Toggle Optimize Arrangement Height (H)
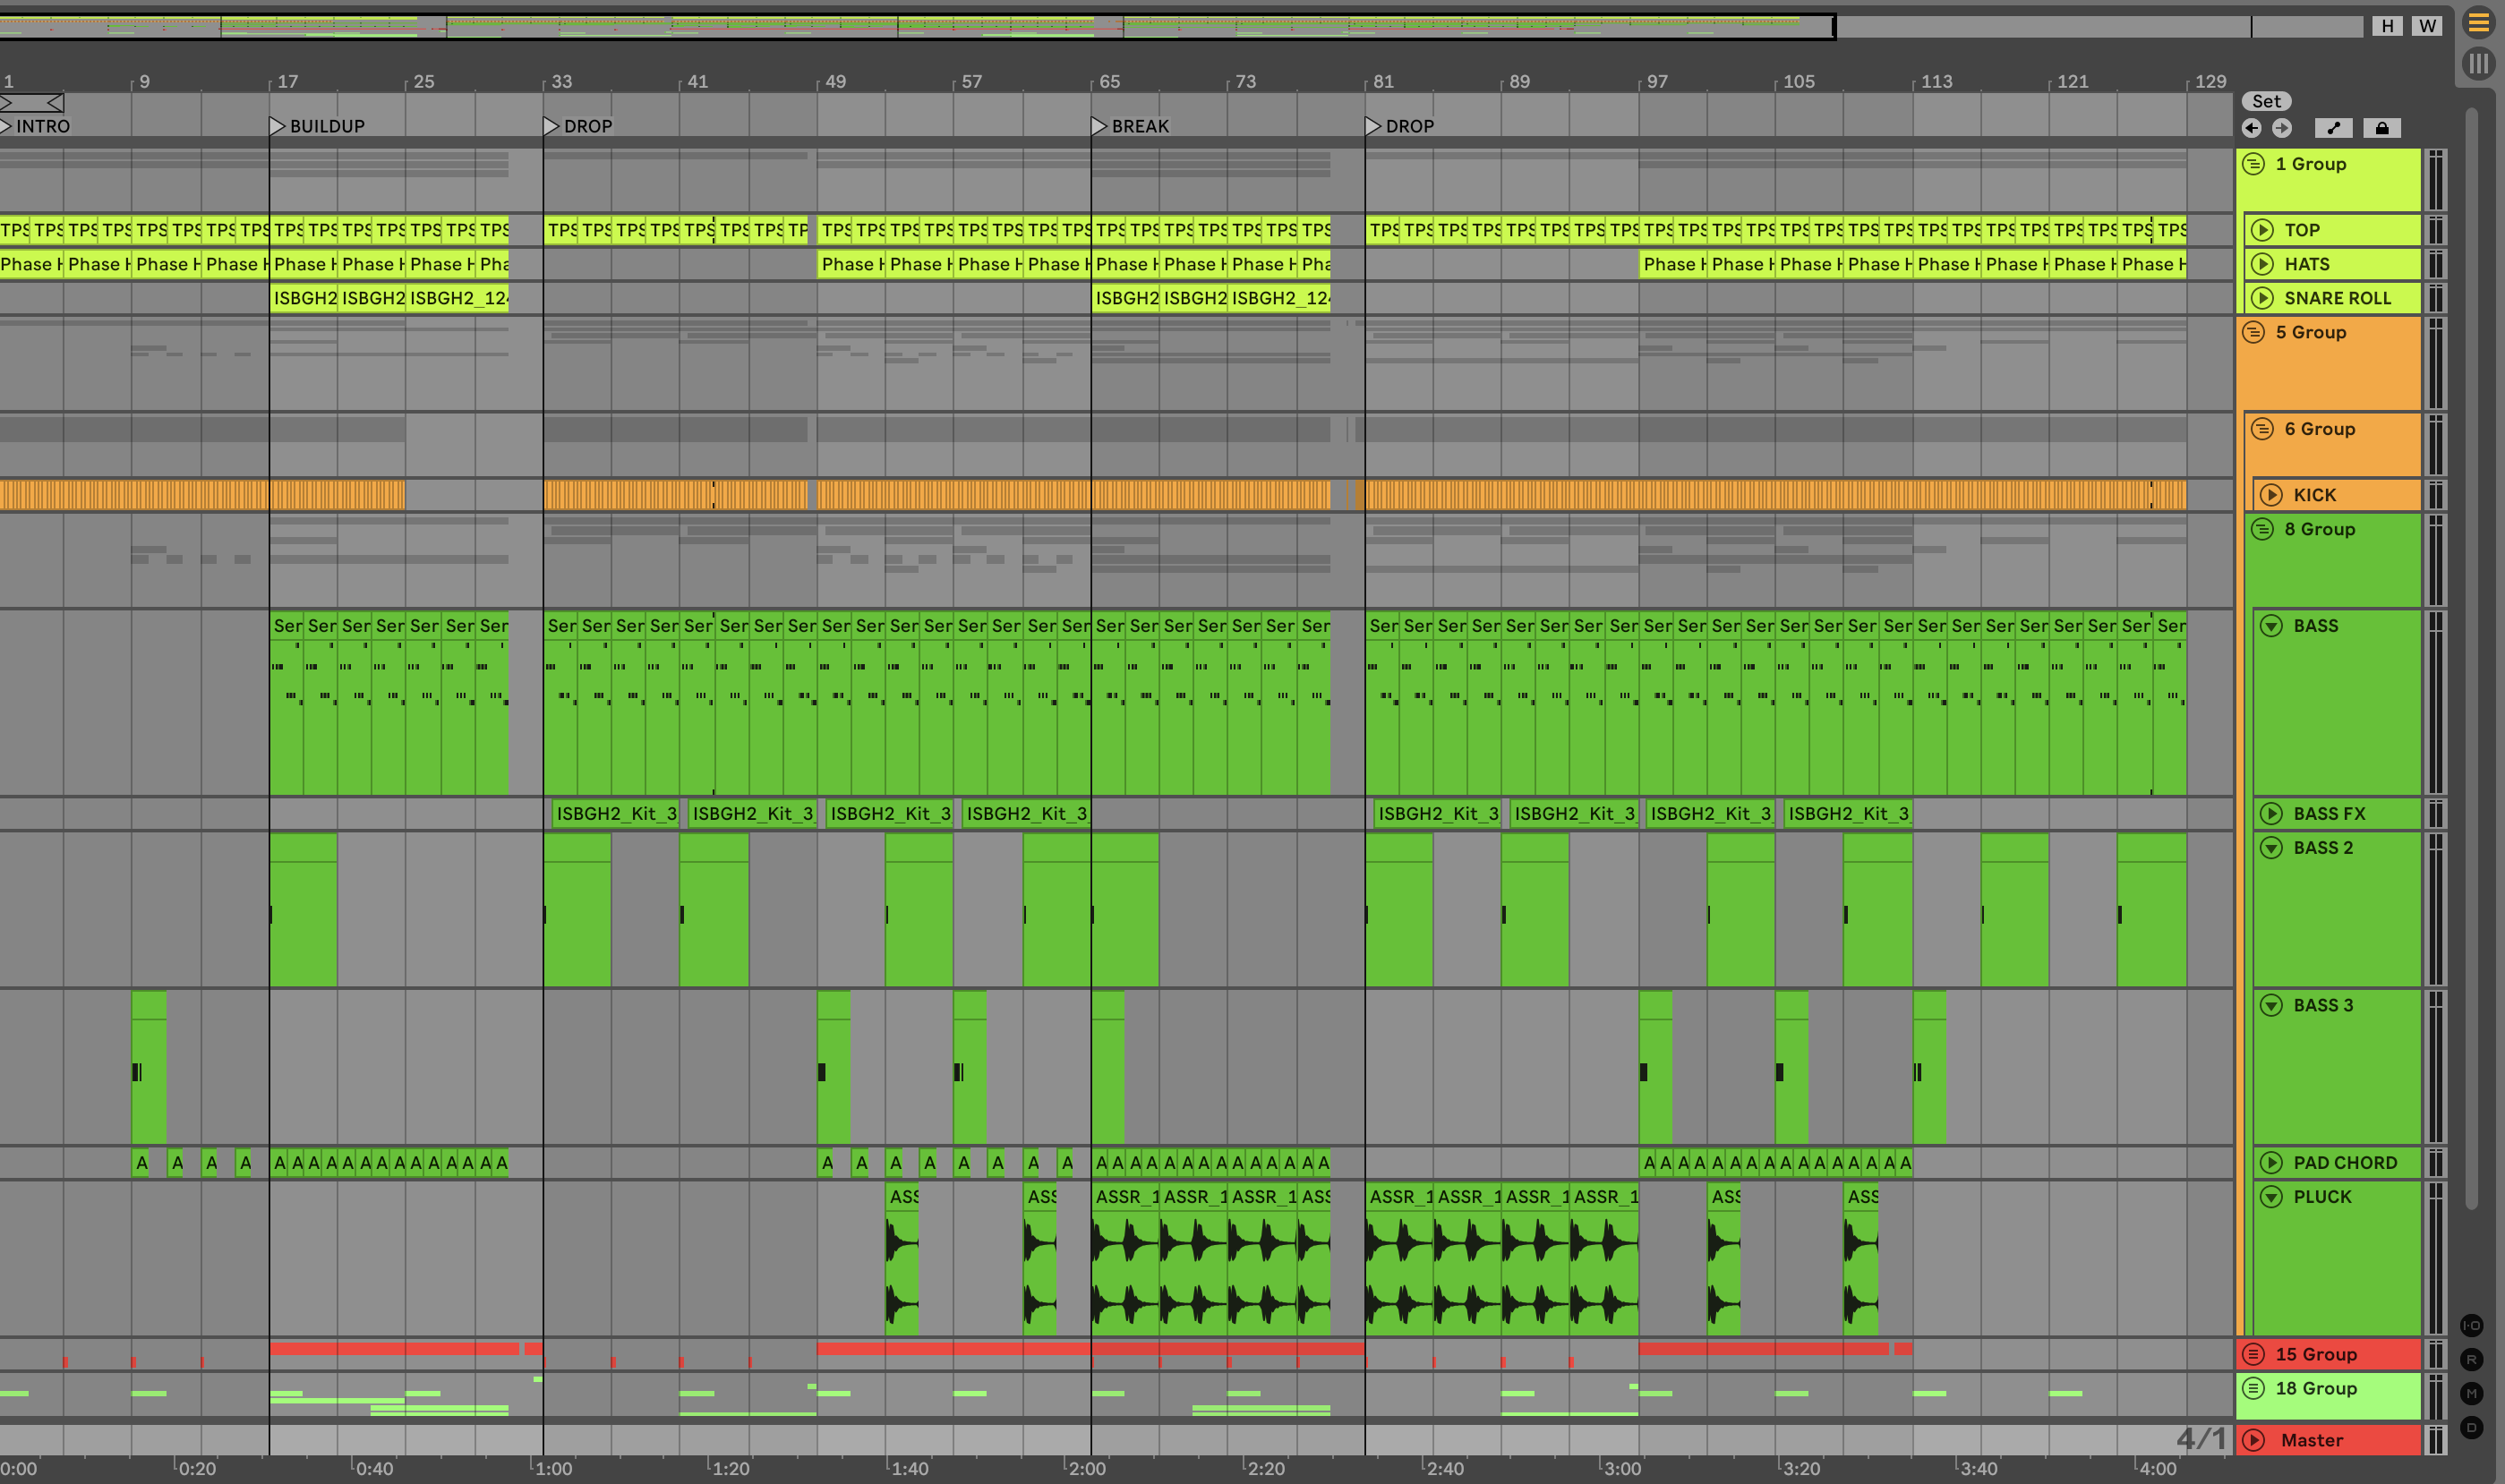The width and height of the screenshot is (2505, 1484). pos(2387,26)
